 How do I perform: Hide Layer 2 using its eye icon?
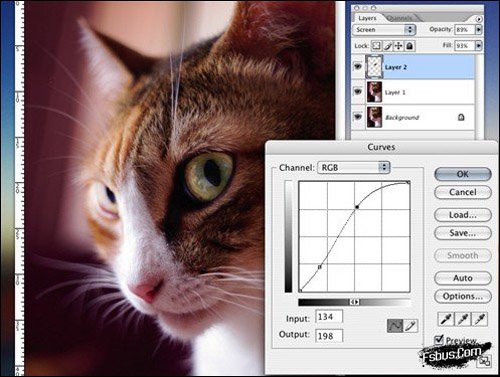point(358,67)
